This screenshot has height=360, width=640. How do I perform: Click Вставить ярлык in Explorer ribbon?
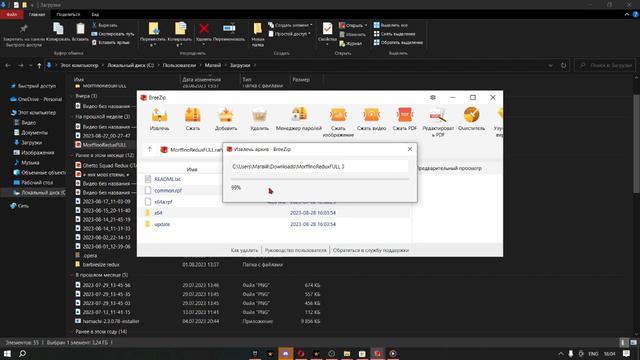pos(111,42)
